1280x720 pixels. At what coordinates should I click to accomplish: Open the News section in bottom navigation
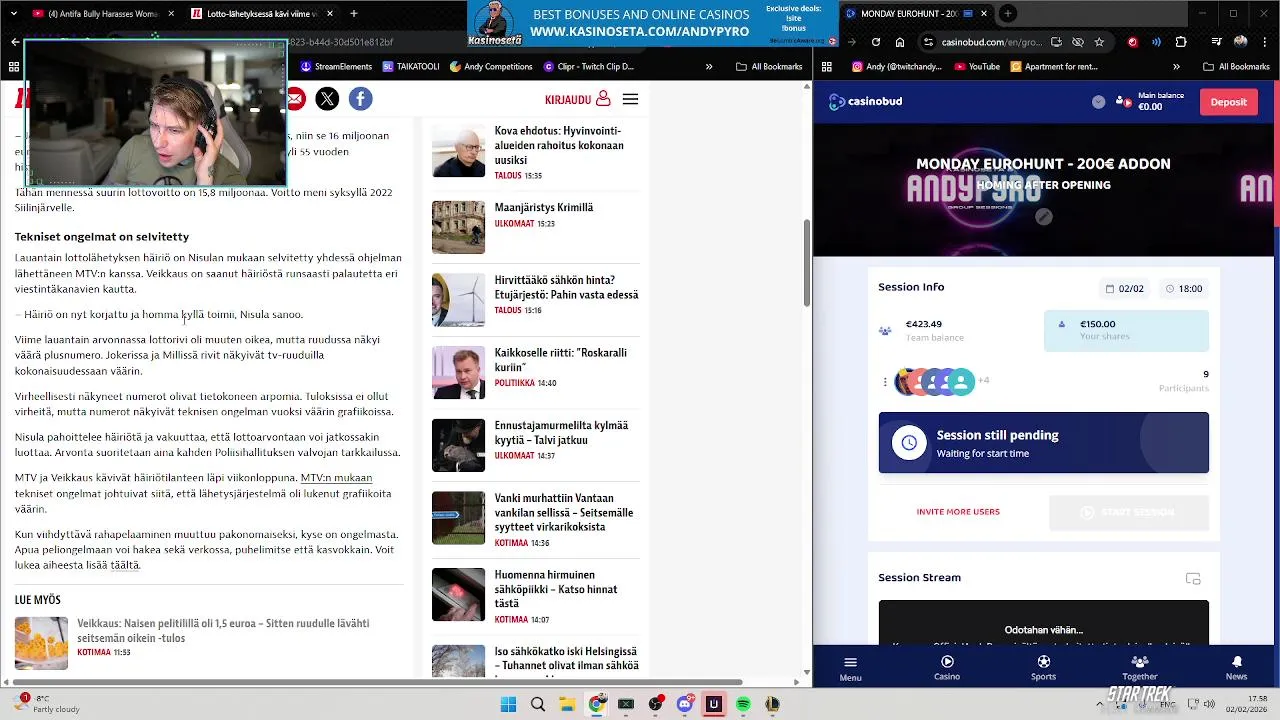click(1236, 668)
